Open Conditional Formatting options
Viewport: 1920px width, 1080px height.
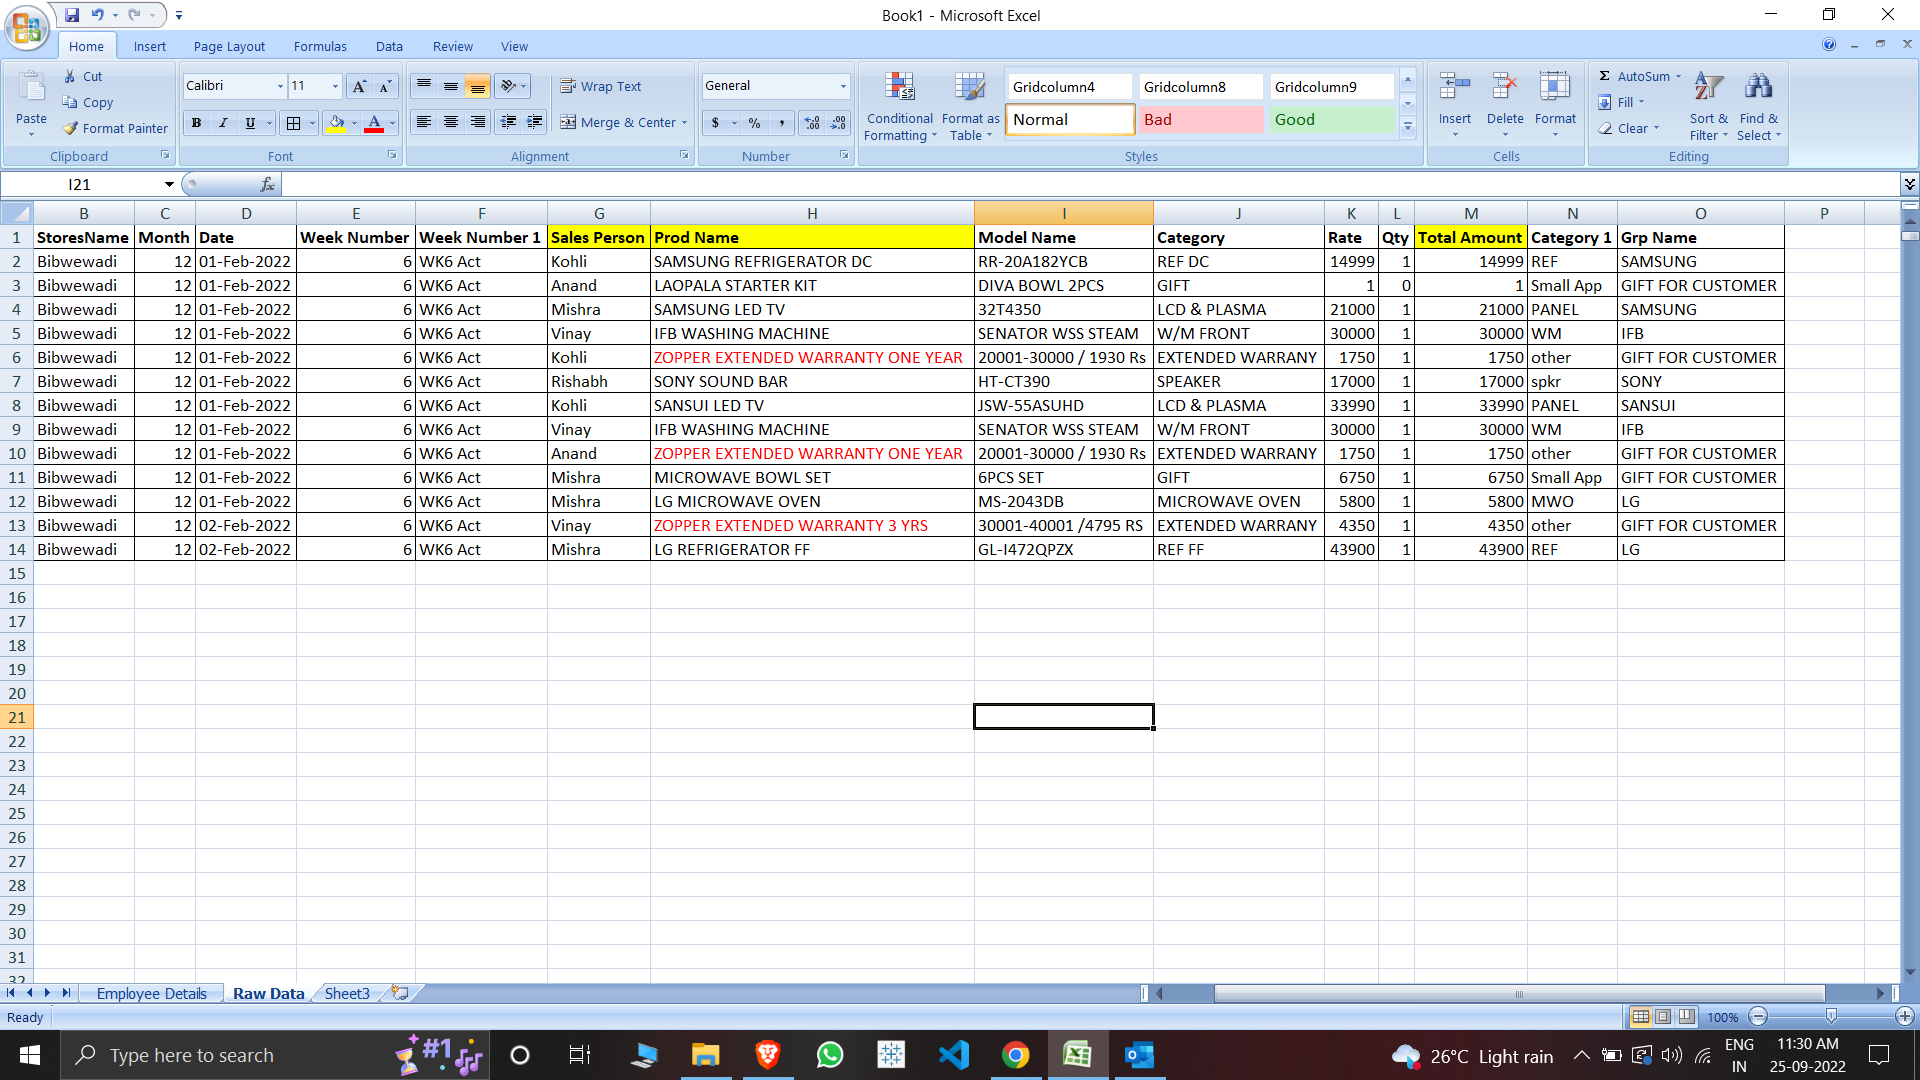pyautogui.click(x=899, y=105)
